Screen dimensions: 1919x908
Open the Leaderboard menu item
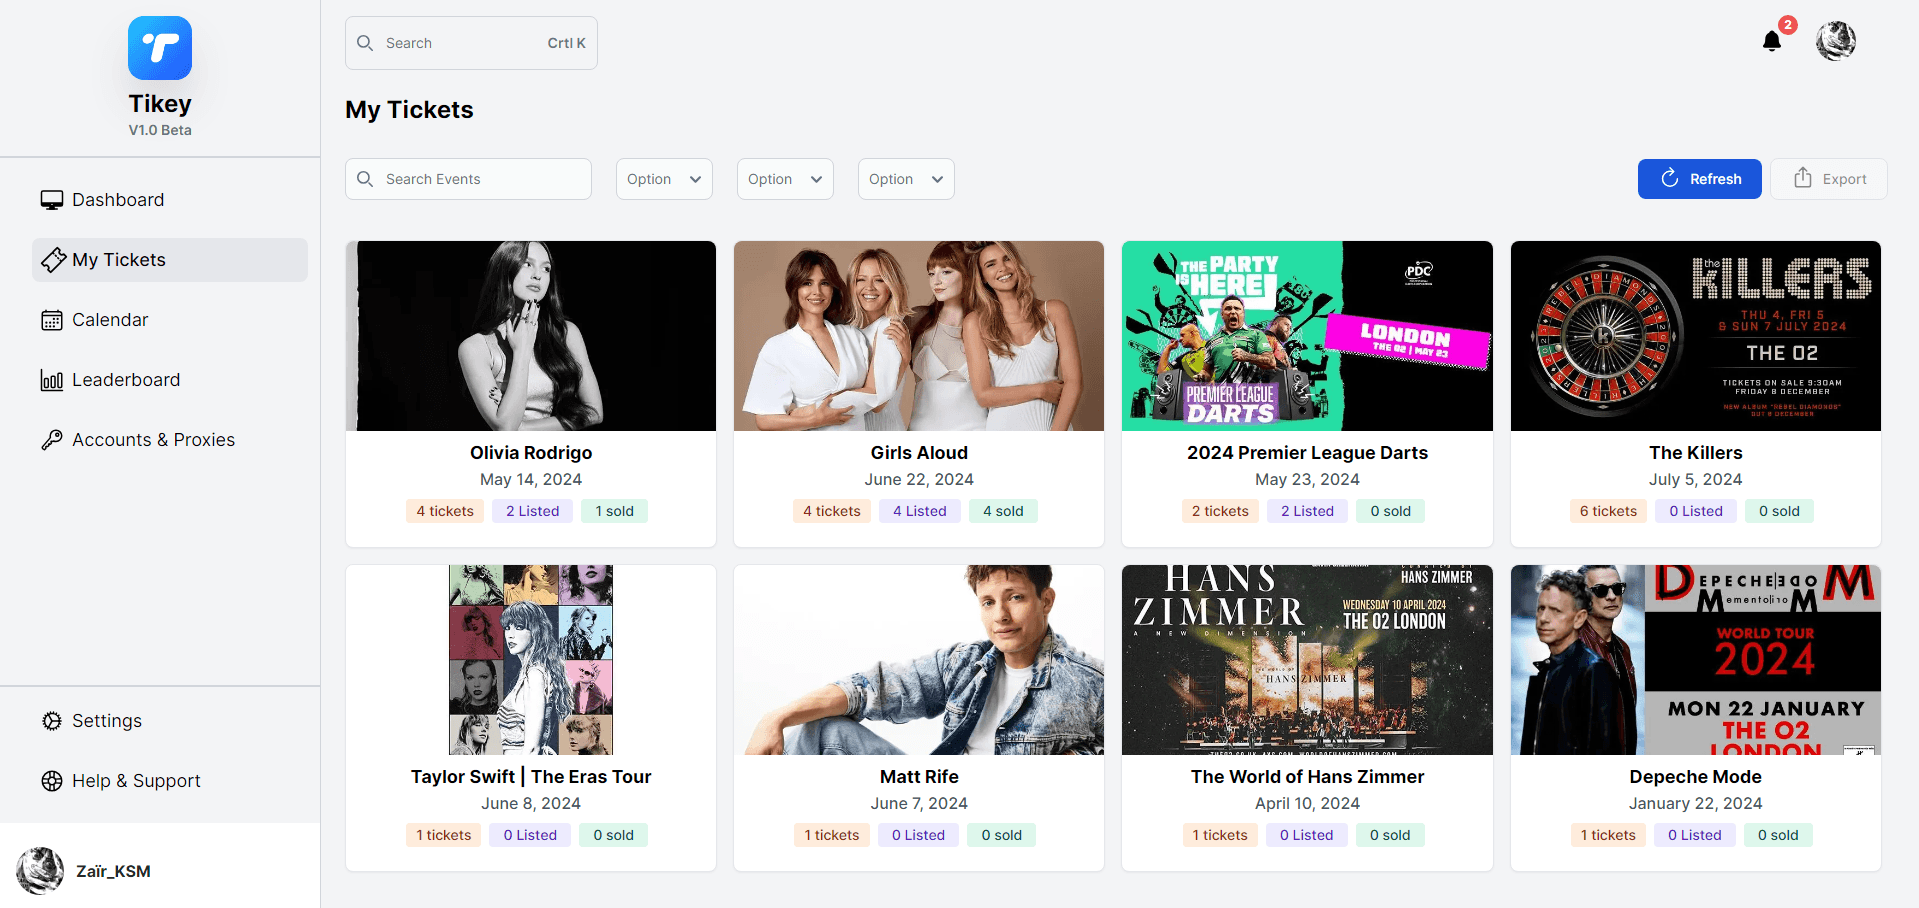point(126,380)
